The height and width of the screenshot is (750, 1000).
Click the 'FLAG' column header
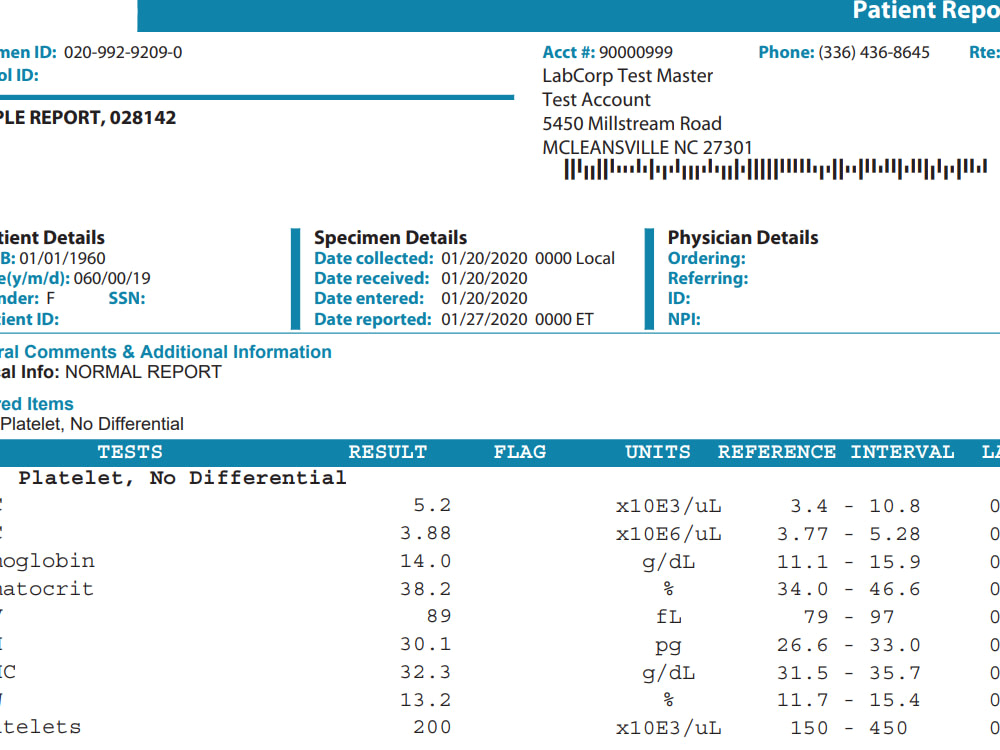pos(520,452)
